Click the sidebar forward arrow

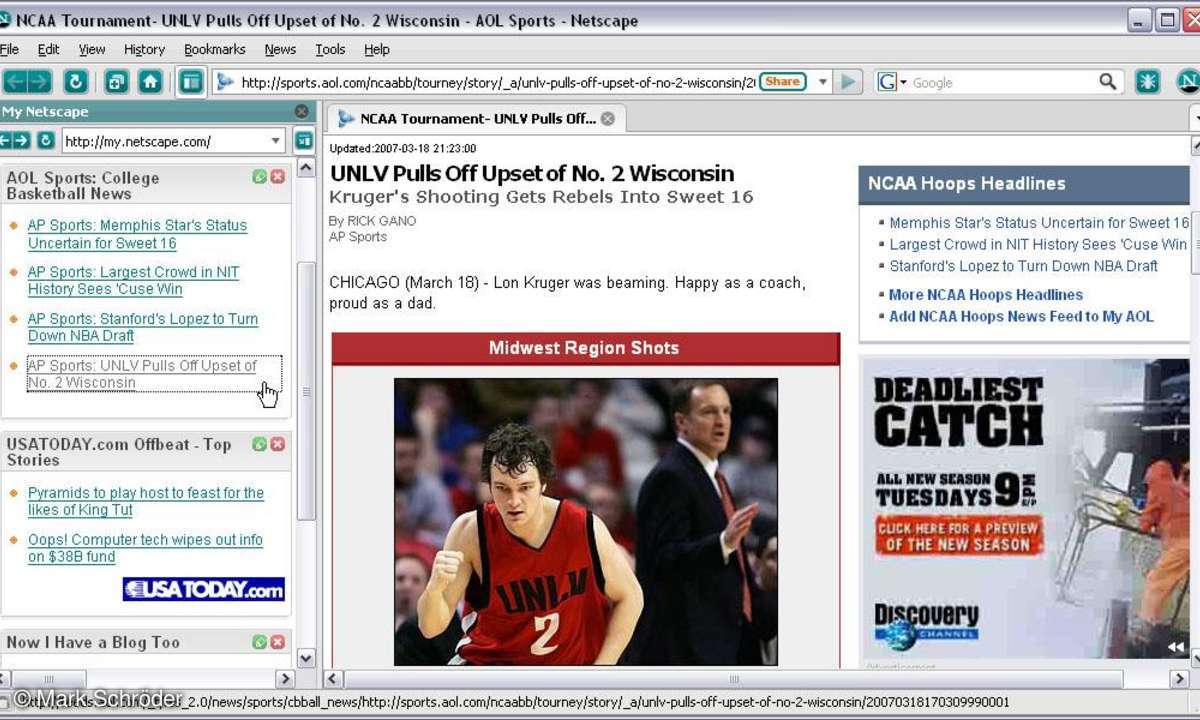click(x=21, y=141)
